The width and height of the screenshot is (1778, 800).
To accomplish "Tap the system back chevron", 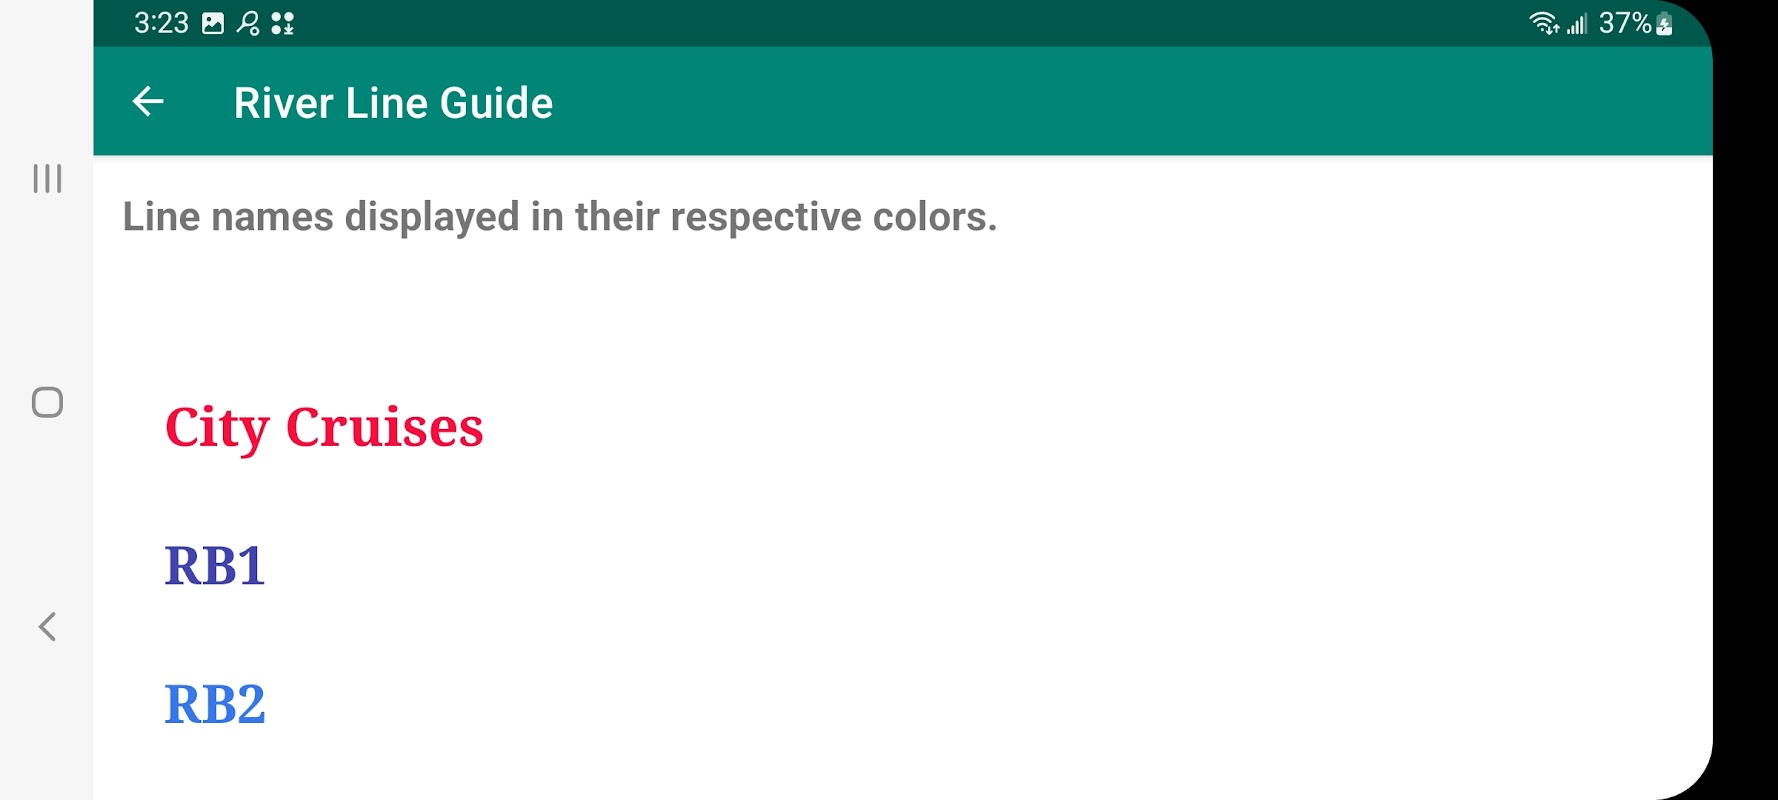I will tap(47, 626).
